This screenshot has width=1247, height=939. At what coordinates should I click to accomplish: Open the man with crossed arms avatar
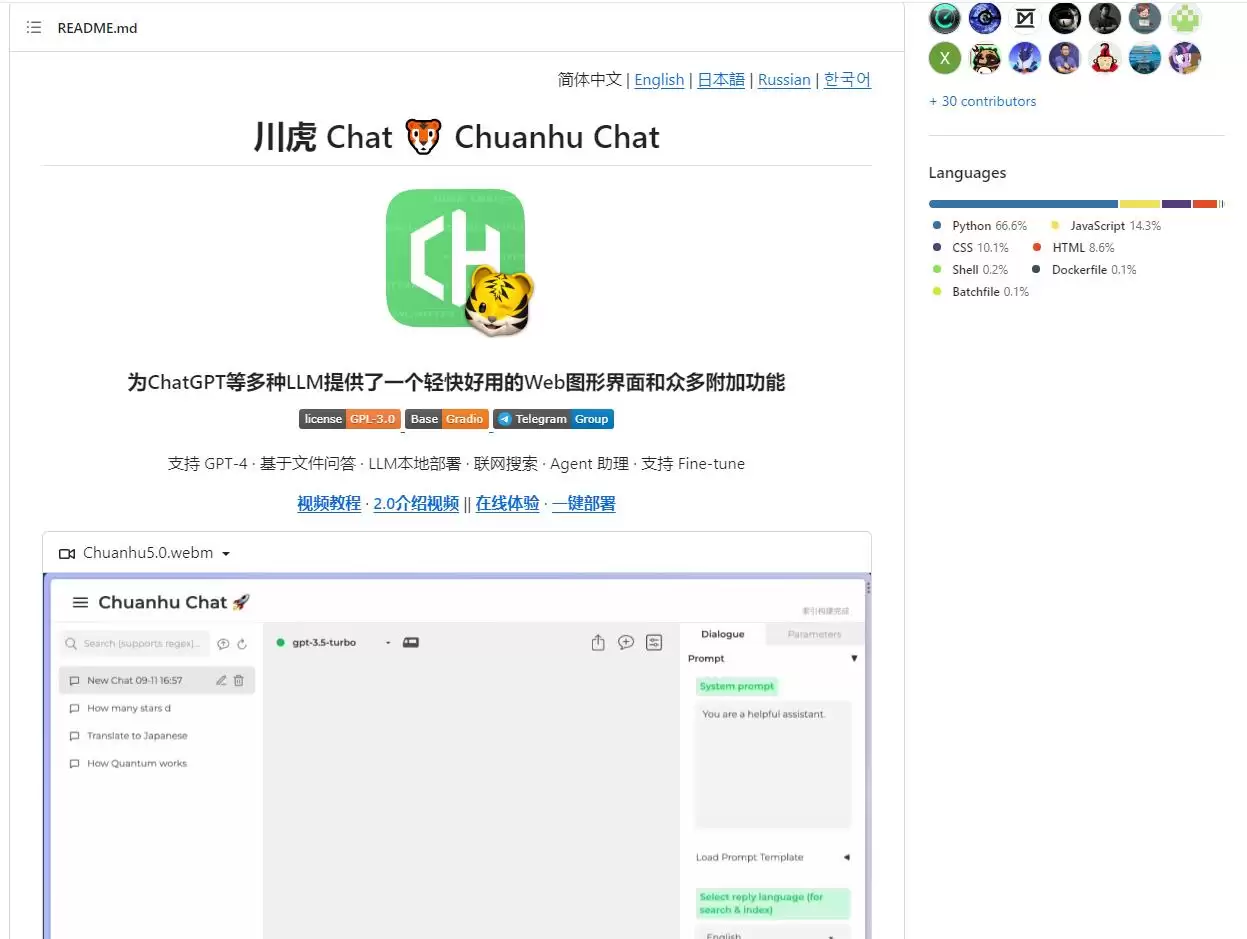pyautogui.click(x=1065, y=58)
